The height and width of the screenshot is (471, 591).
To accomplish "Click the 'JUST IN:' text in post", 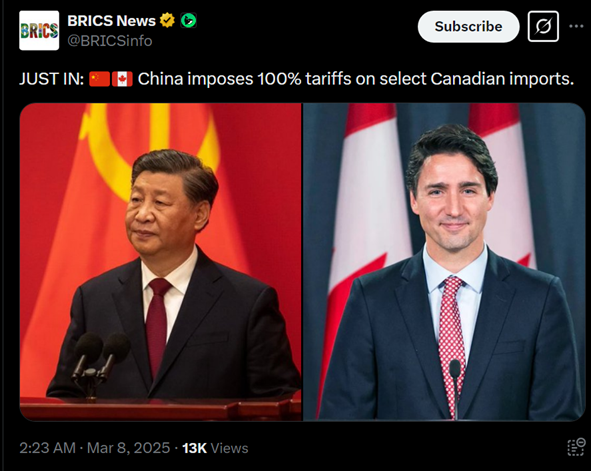I will coord(52,79).
